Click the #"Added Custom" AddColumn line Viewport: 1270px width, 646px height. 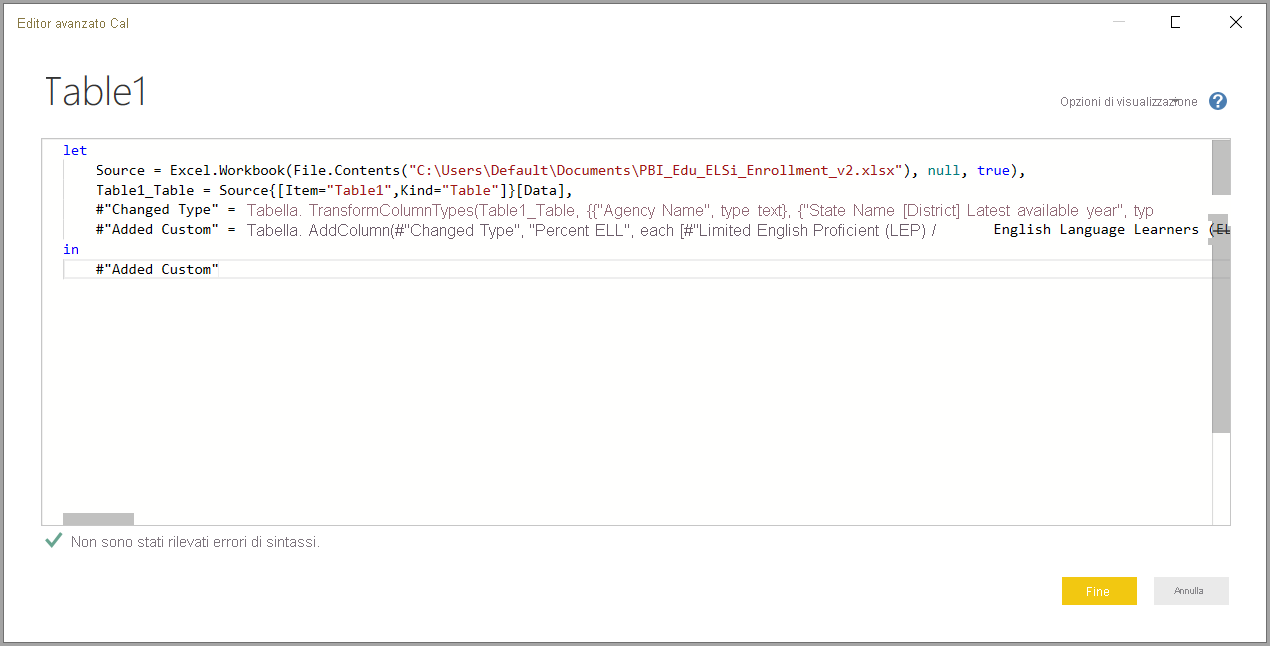point(663,230)
